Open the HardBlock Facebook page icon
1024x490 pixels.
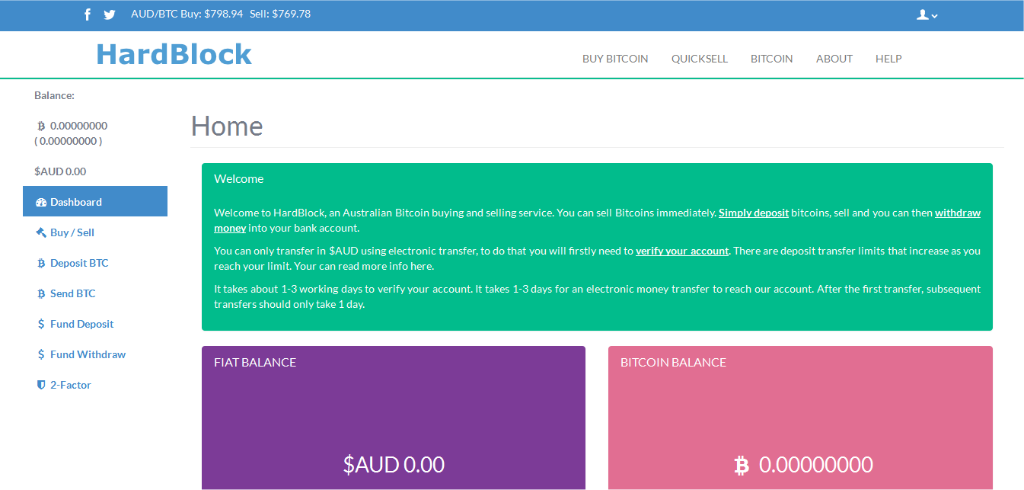(x=88, y=14)
